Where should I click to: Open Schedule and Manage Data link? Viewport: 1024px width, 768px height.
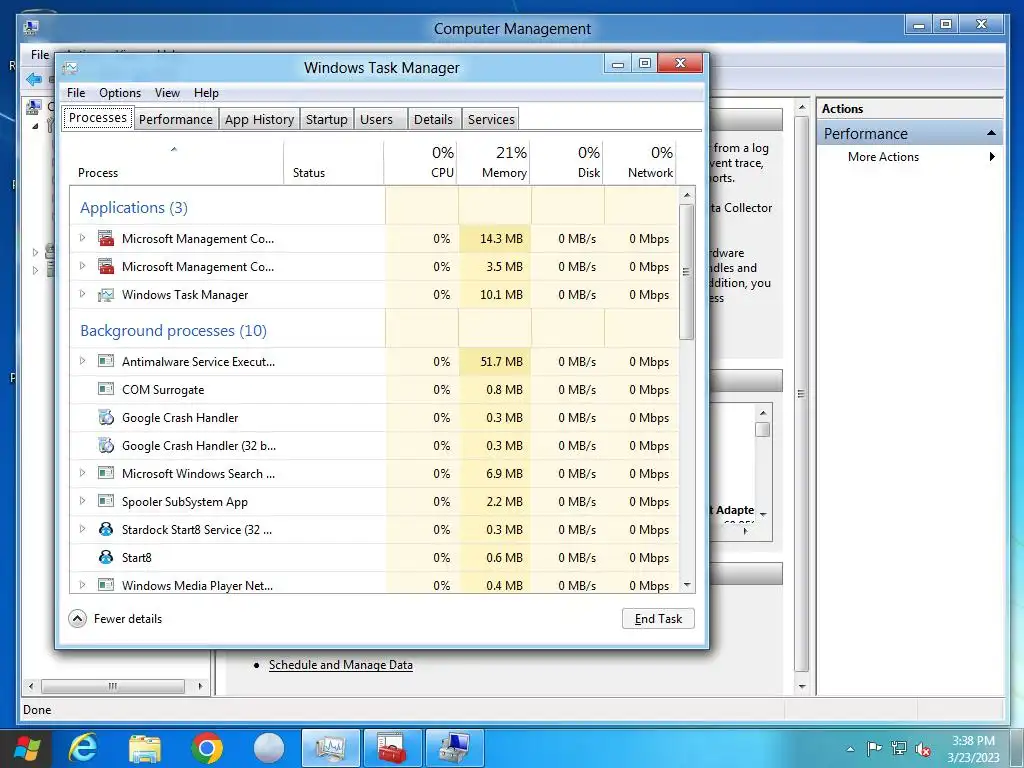click(341, 665)
